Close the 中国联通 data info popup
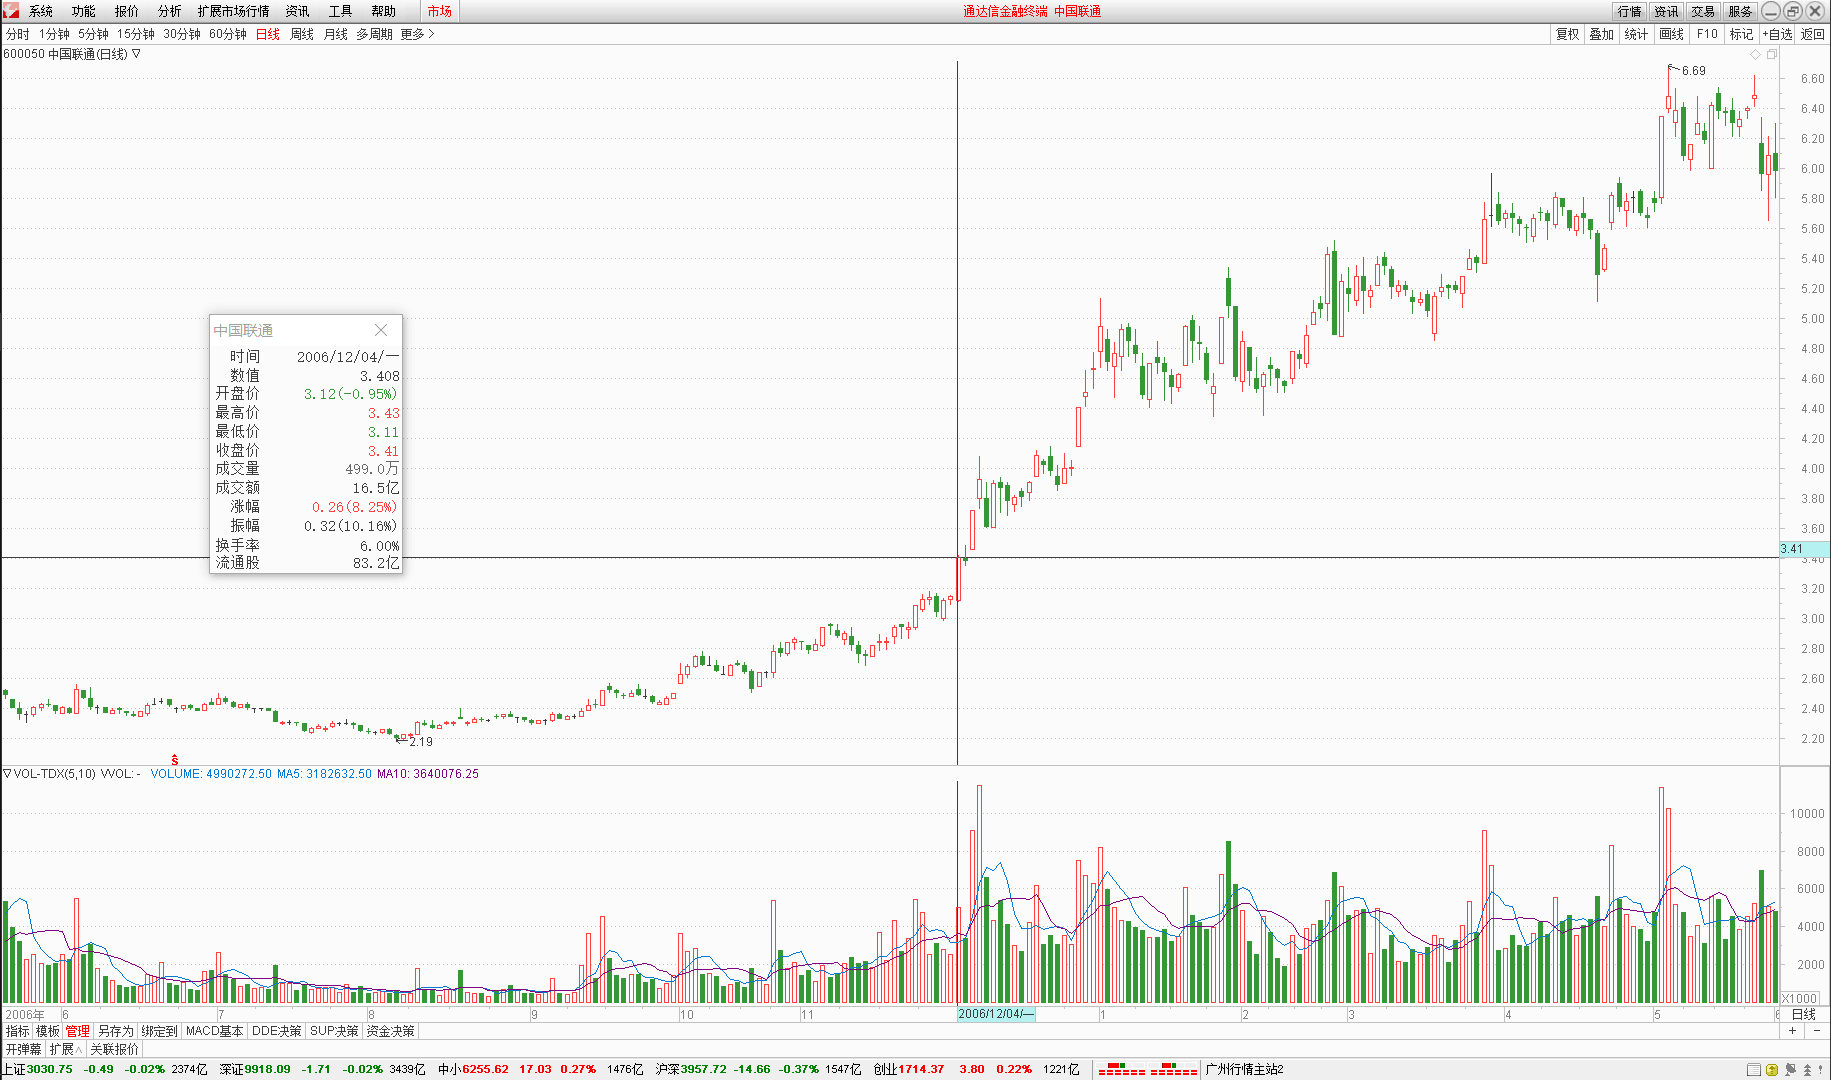This screenshot has width=1831, height=1080. click(x=381, y=330)
